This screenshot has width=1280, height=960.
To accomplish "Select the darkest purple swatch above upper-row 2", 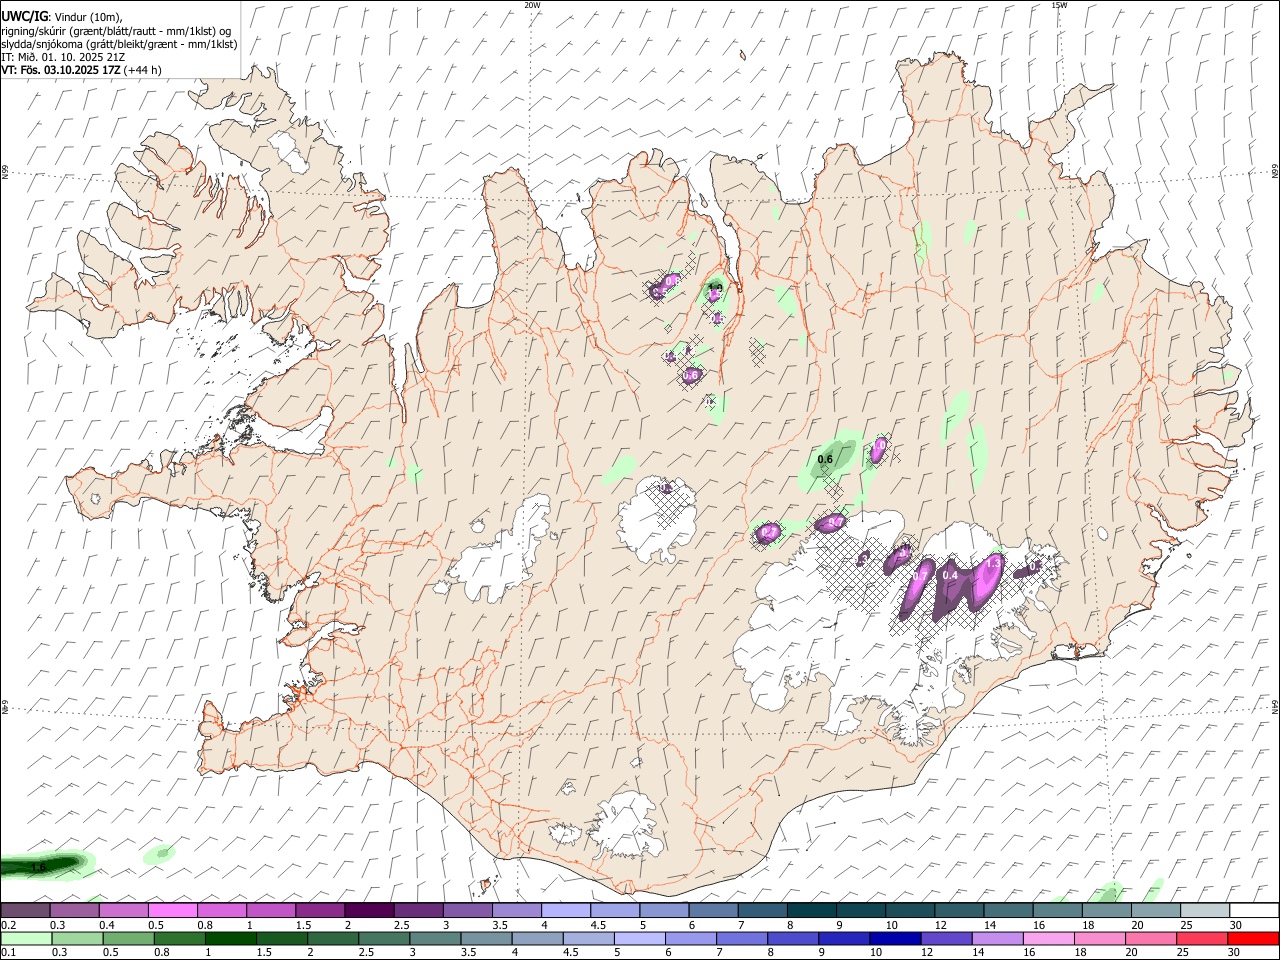I will [x=368, y=910].
